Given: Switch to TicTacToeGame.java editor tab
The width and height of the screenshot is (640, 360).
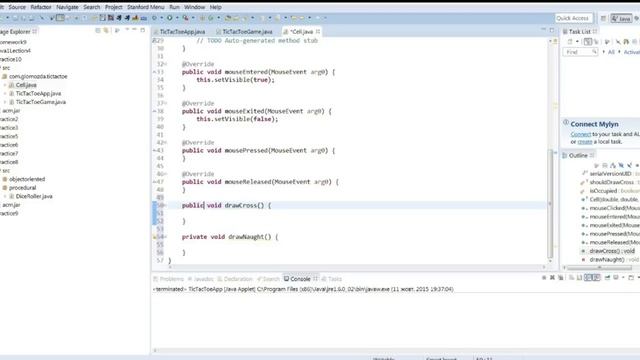Looking at the screenshot, I should tap(247, 31).
